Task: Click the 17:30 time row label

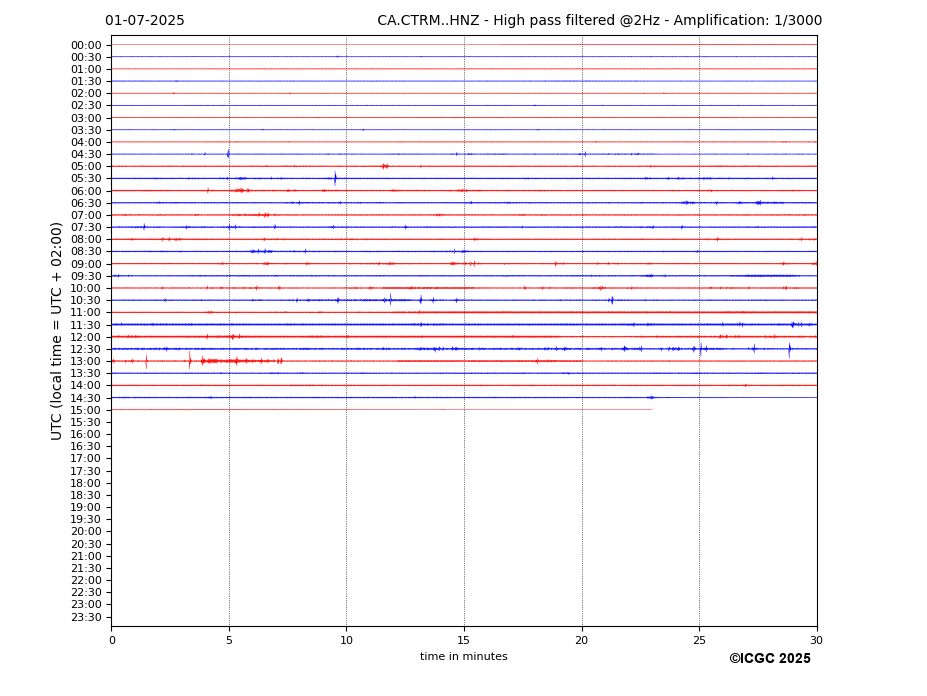Action: 86,472
